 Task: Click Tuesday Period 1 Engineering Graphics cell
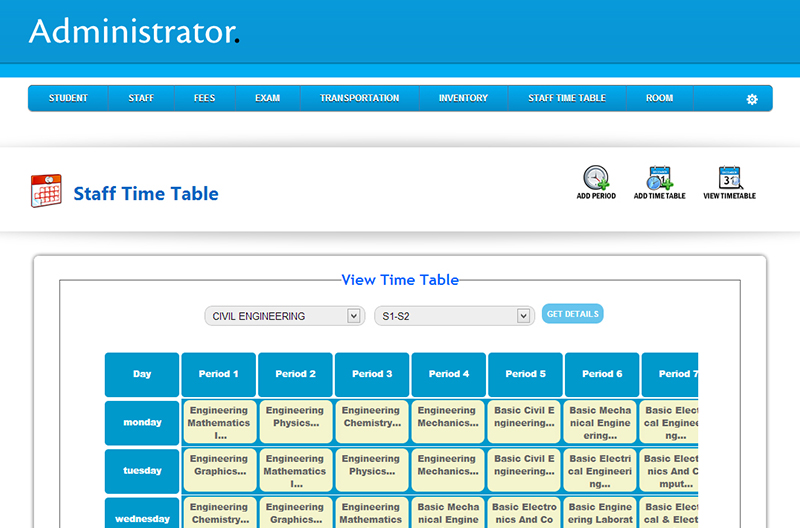(x=219, y=471)
